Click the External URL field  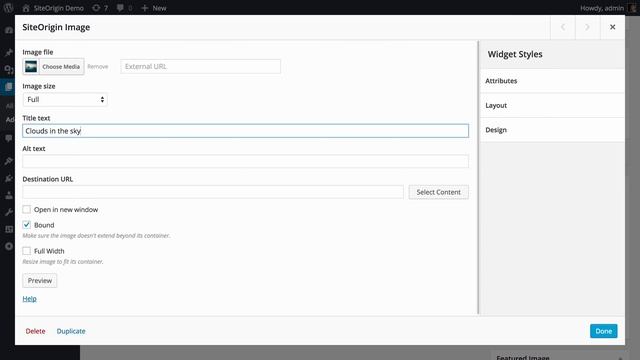(x=200, y=67)
